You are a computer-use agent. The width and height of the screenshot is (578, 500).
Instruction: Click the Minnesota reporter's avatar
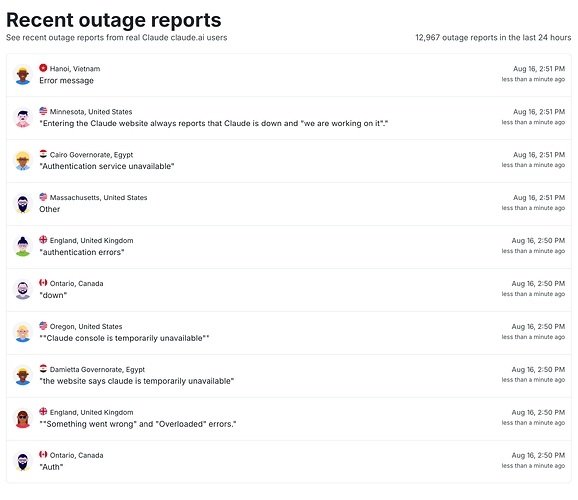point(23,118)
